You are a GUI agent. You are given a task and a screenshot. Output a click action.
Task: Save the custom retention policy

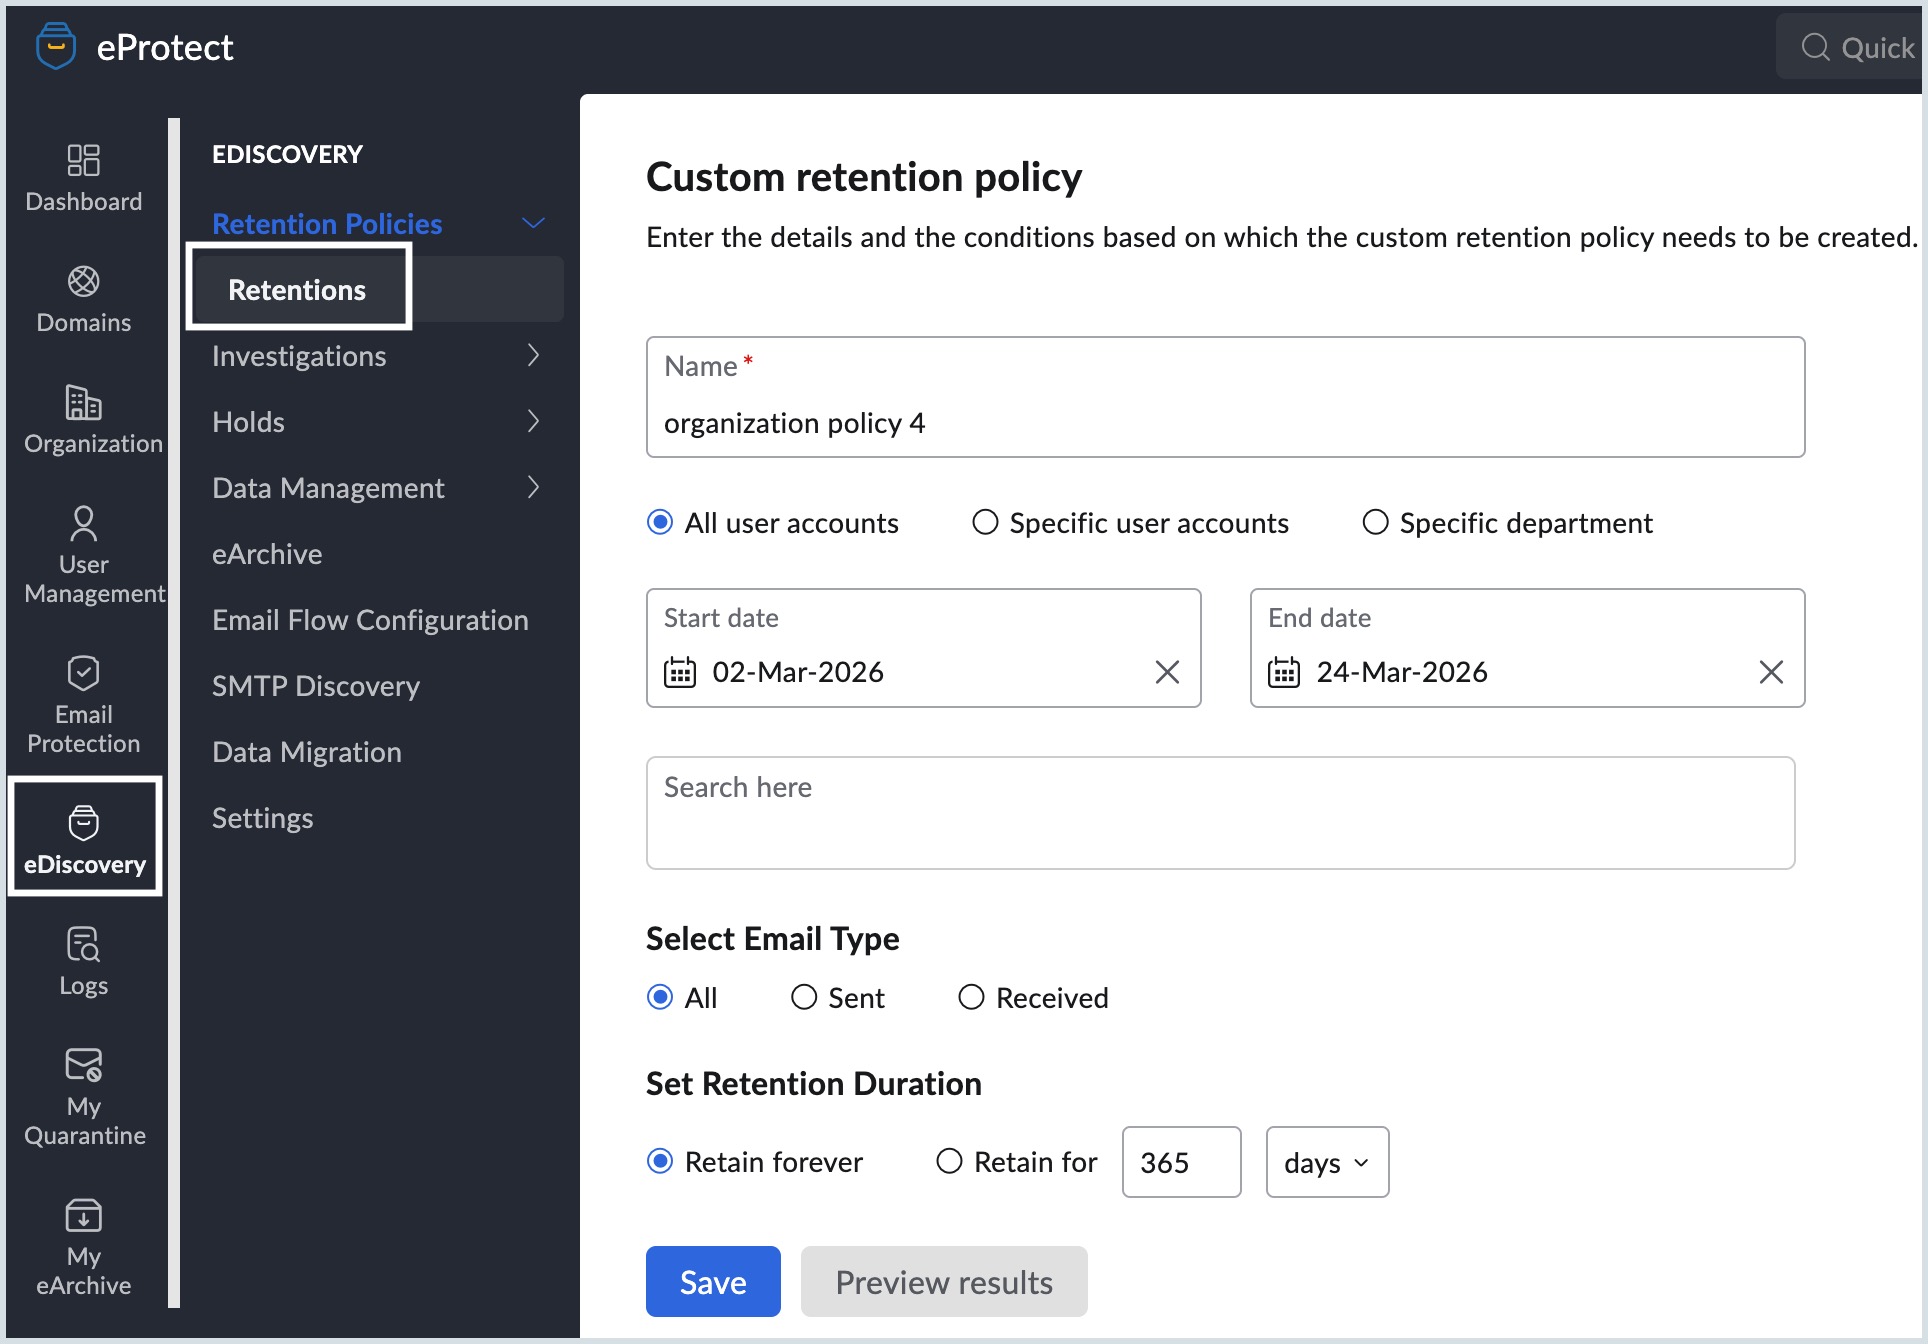pyautogui.click(x=712, y=1281)
